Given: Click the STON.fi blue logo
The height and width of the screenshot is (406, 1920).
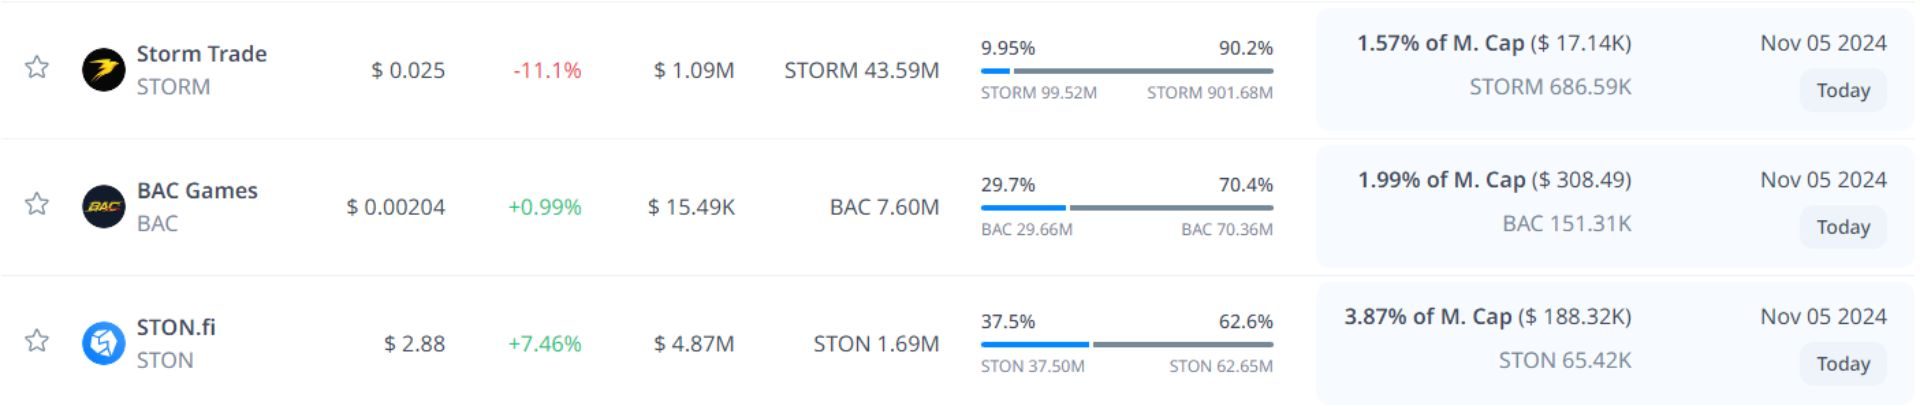Looking at the screenshot, I should click(103, 344).
